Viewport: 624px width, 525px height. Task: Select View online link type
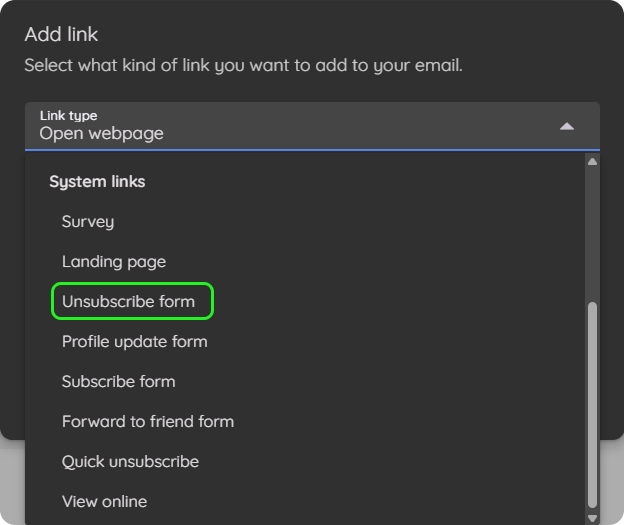click(x=305, y=502)
